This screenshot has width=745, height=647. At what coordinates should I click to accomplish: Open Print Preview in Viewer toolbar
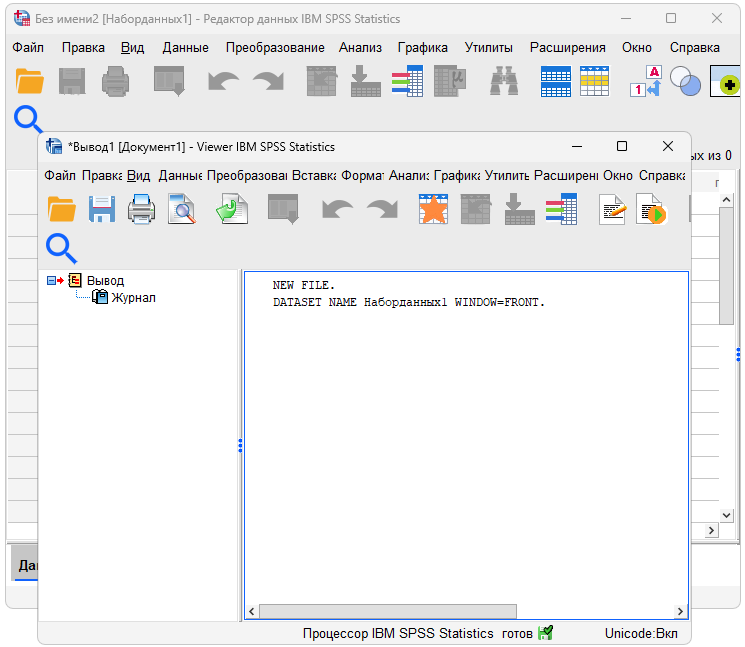[182, 209]
